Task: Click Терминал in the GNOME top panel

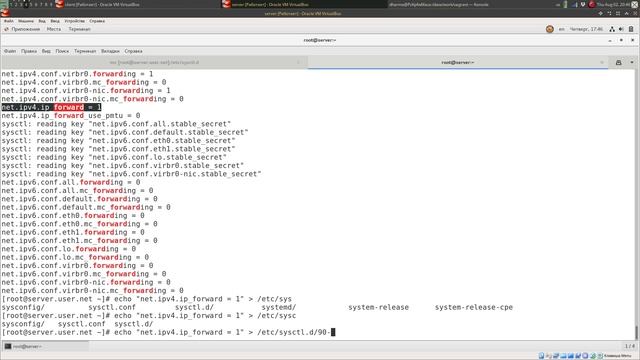Action: pos(79,29)
